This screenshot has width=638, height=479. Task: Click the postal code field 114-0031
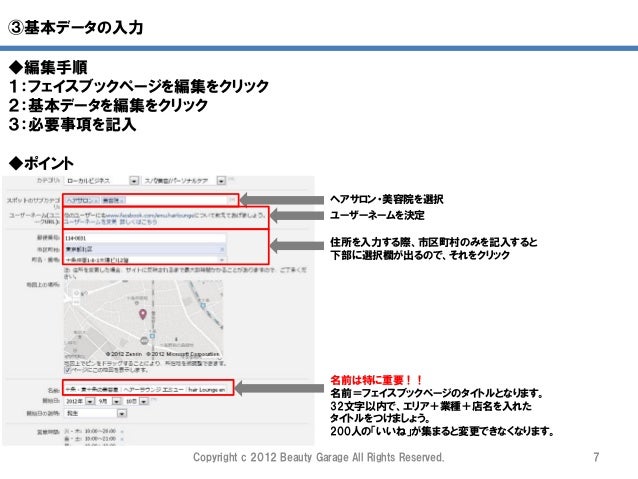coord(144,238)
